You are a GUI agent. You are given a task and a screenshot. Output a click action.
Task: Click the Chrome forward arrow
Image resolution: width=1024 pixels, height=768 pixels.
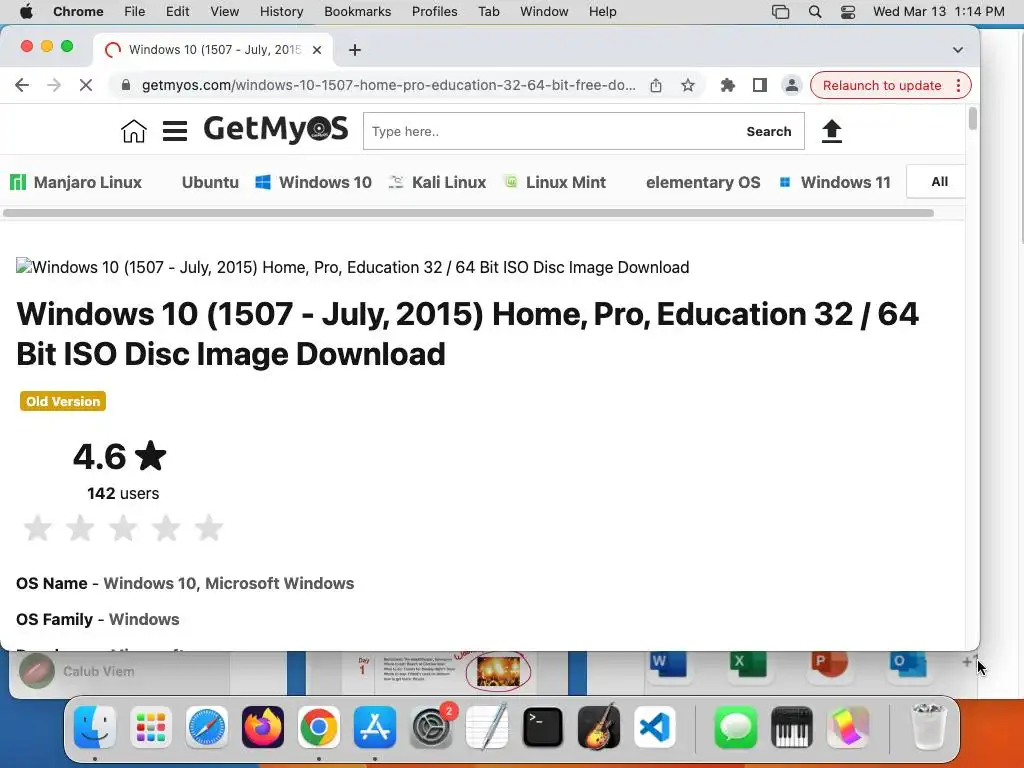pyautogui.click(x=54, y=85)
